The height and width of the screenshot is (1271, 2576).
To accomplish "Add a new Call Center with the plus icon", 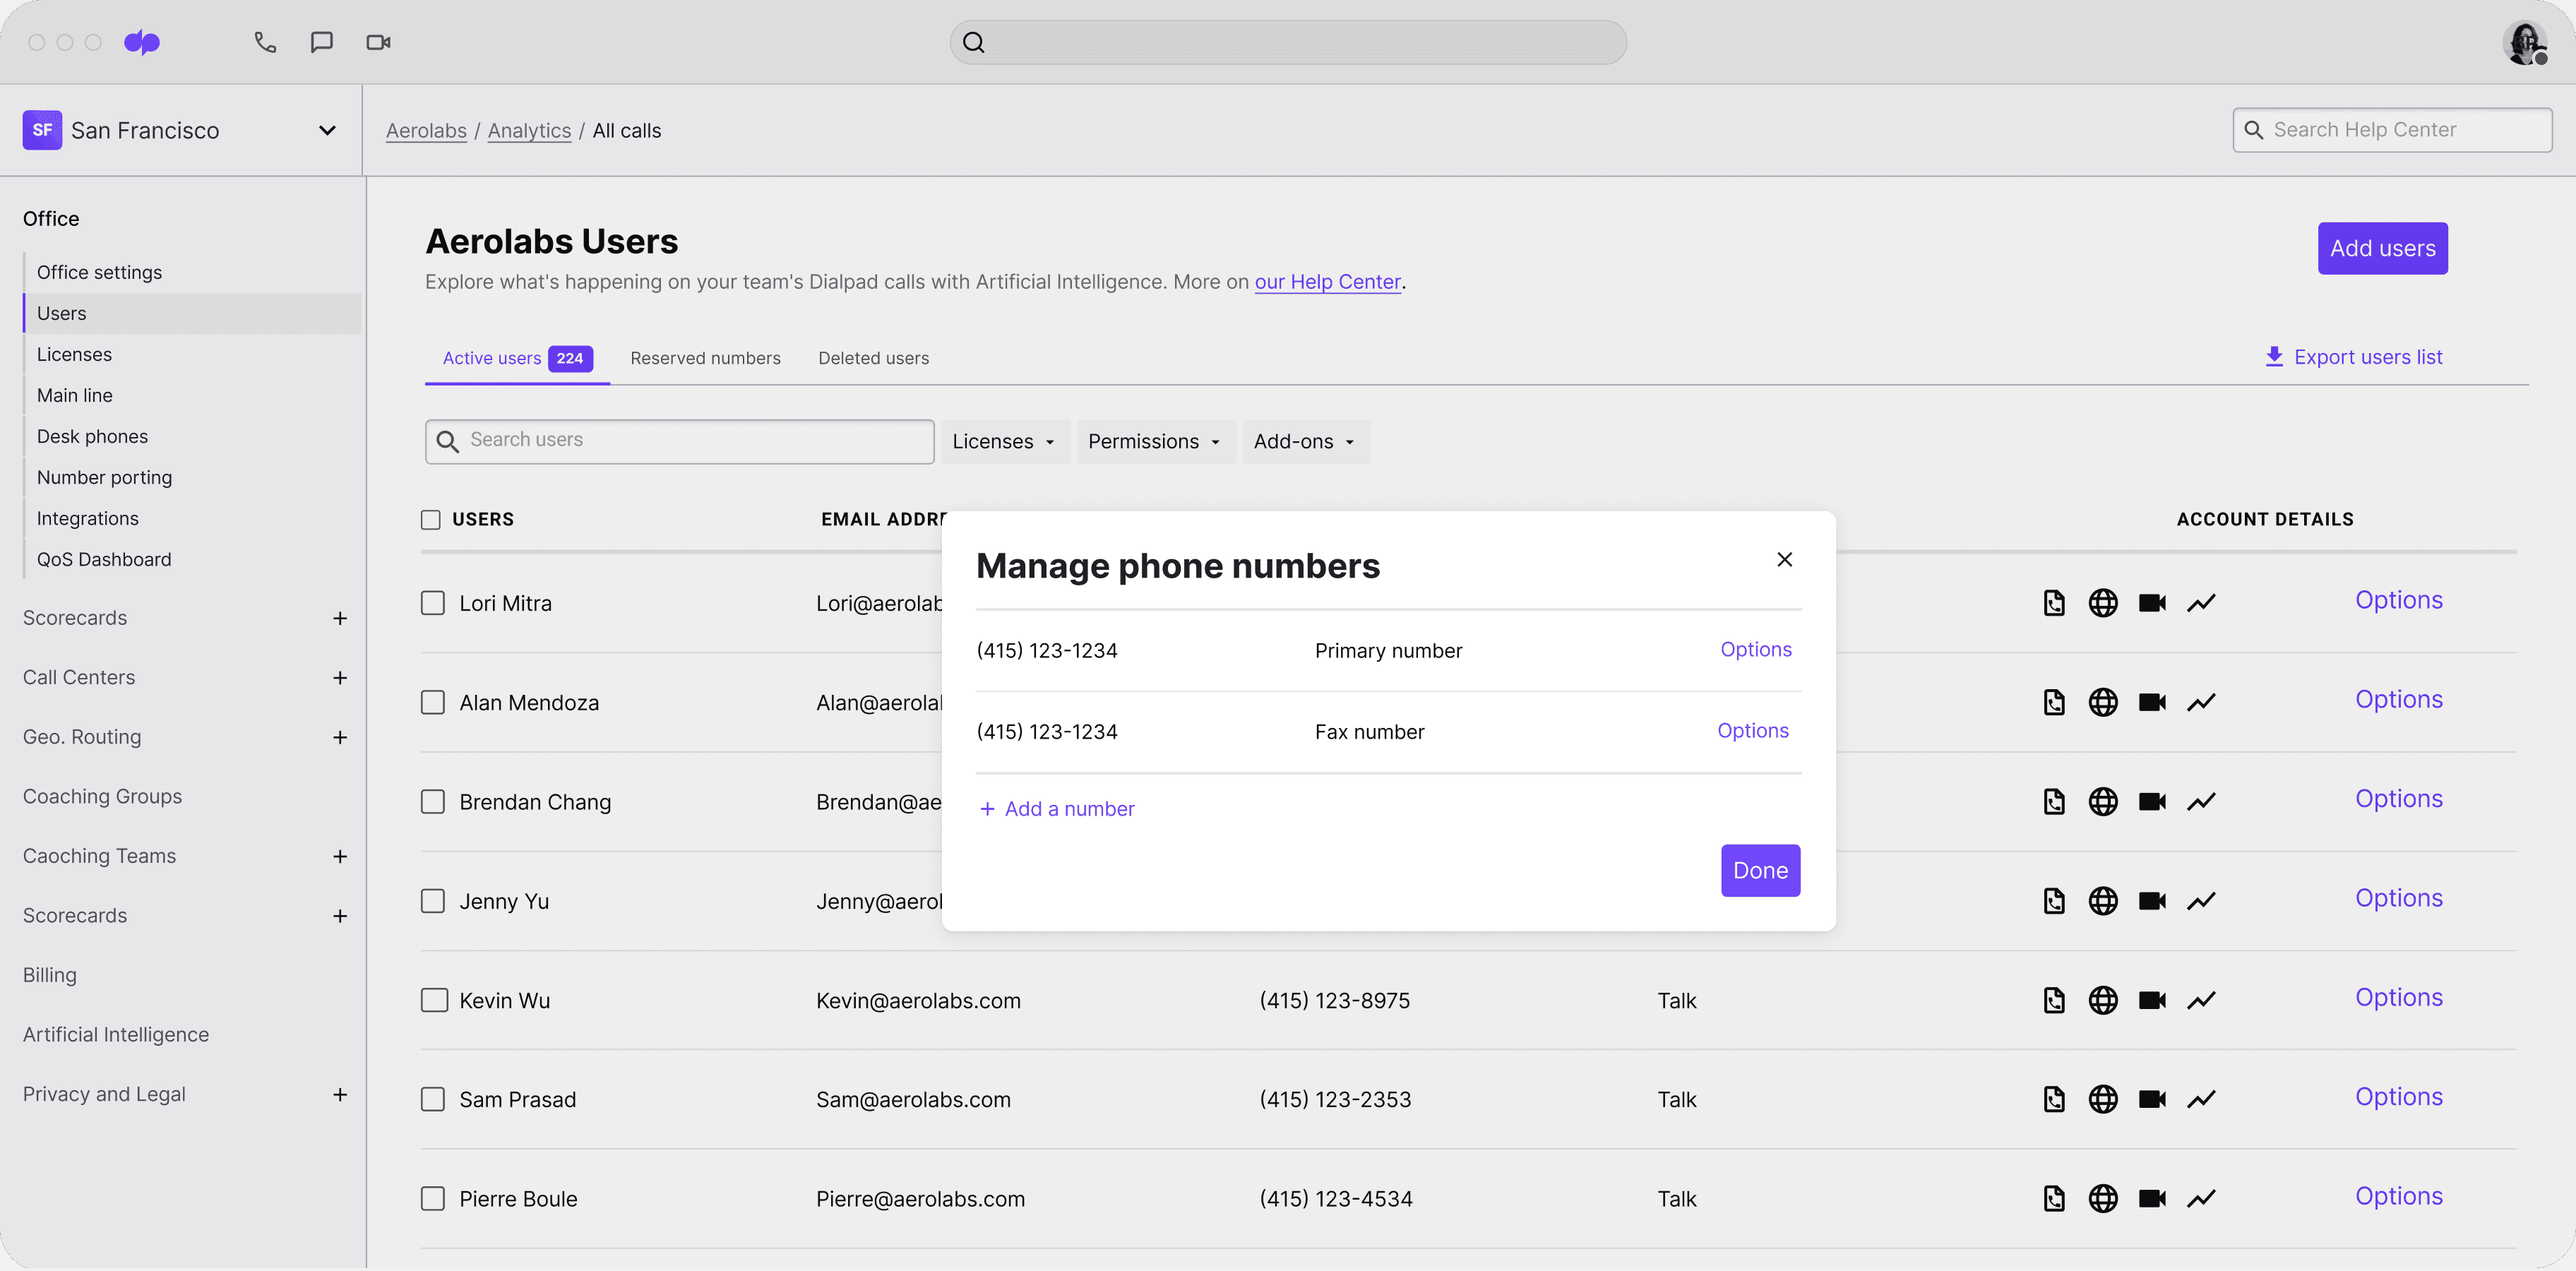I will point(341,677).
